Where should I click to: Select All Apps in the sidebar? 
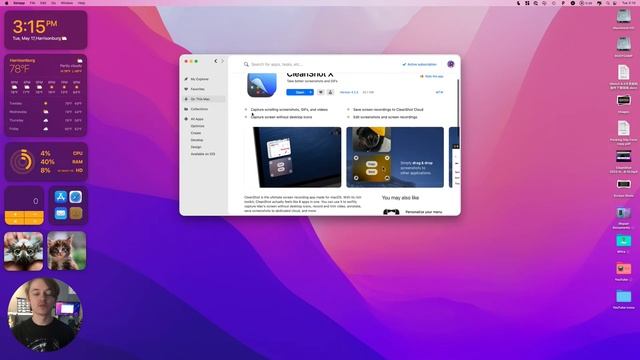tap(197, 119)
